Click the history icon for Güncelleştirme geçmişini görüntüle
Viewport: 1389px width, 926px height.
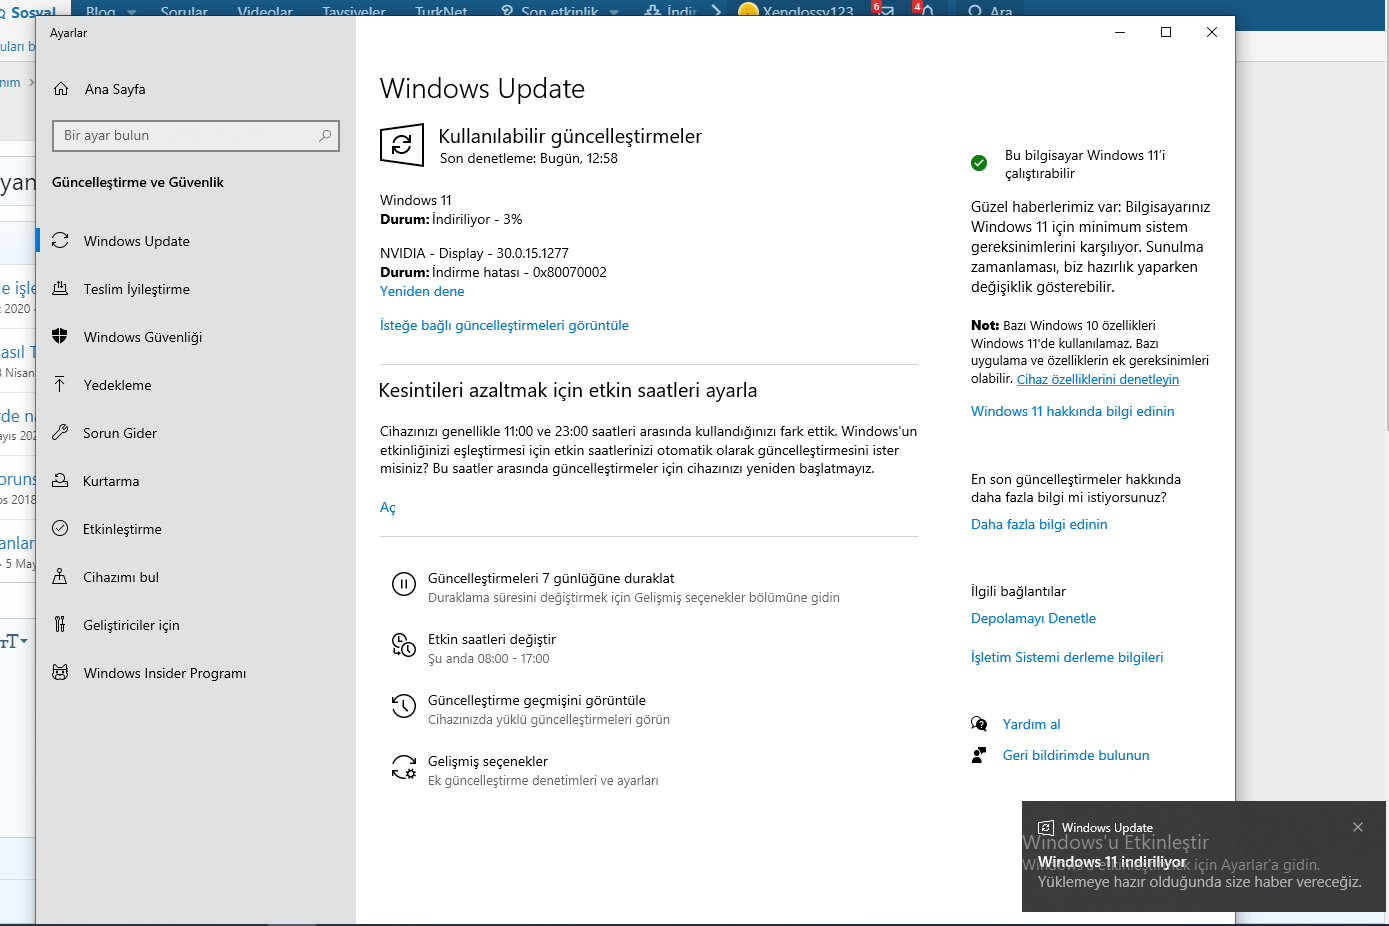pyautogui.click(x=403, y=706)
